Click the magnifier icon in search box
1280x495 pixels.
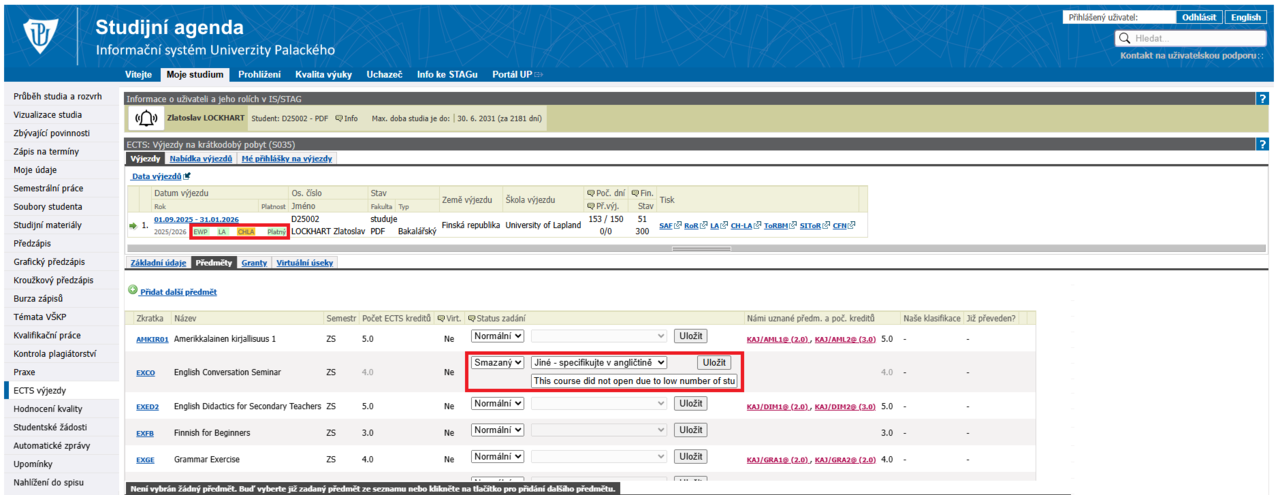tap(1125, 38)
